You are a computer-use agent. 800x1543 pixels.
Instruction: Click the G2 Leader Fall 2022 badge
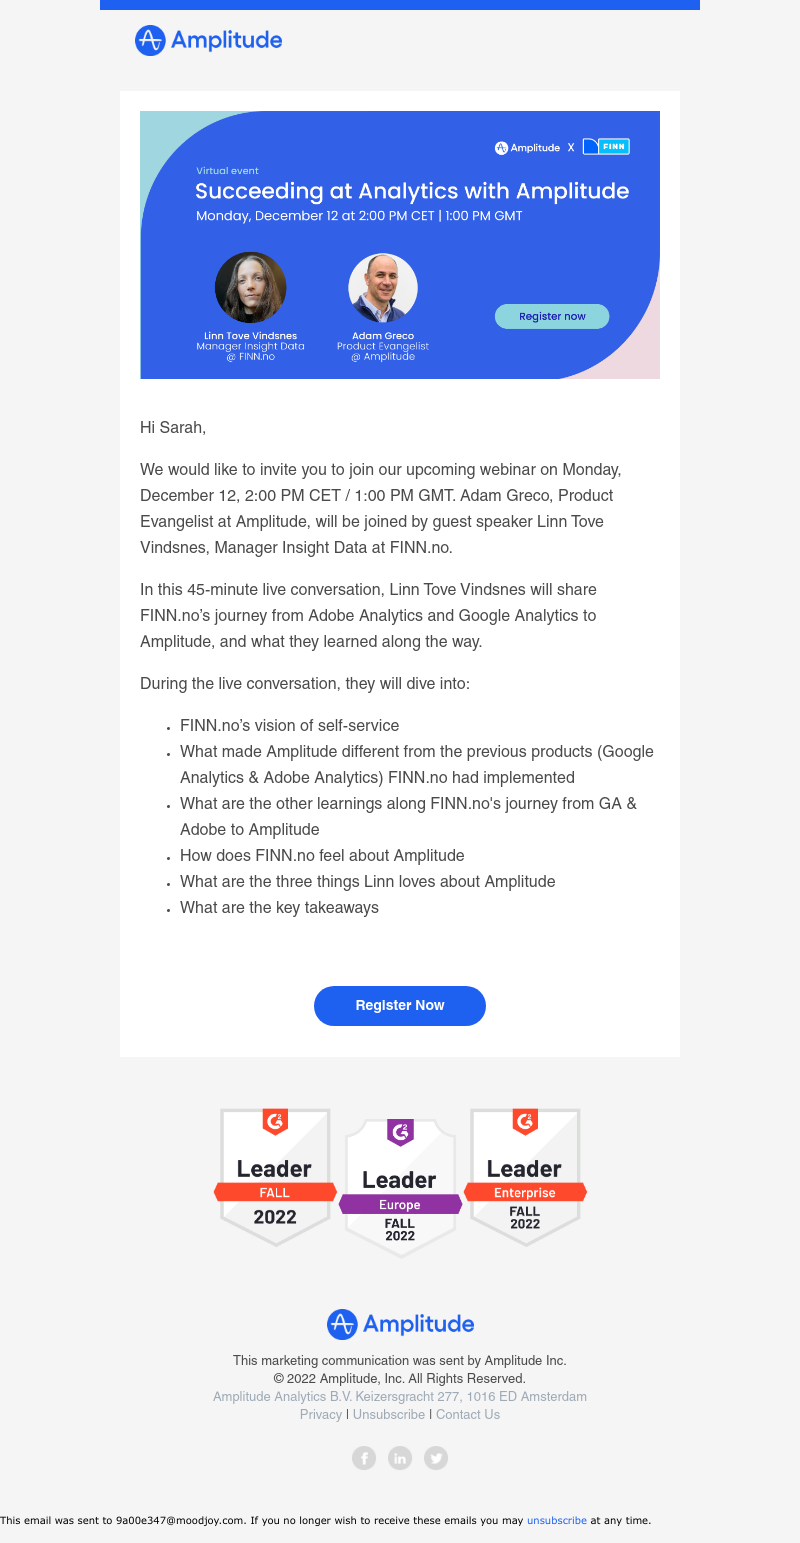(275, 1177)
